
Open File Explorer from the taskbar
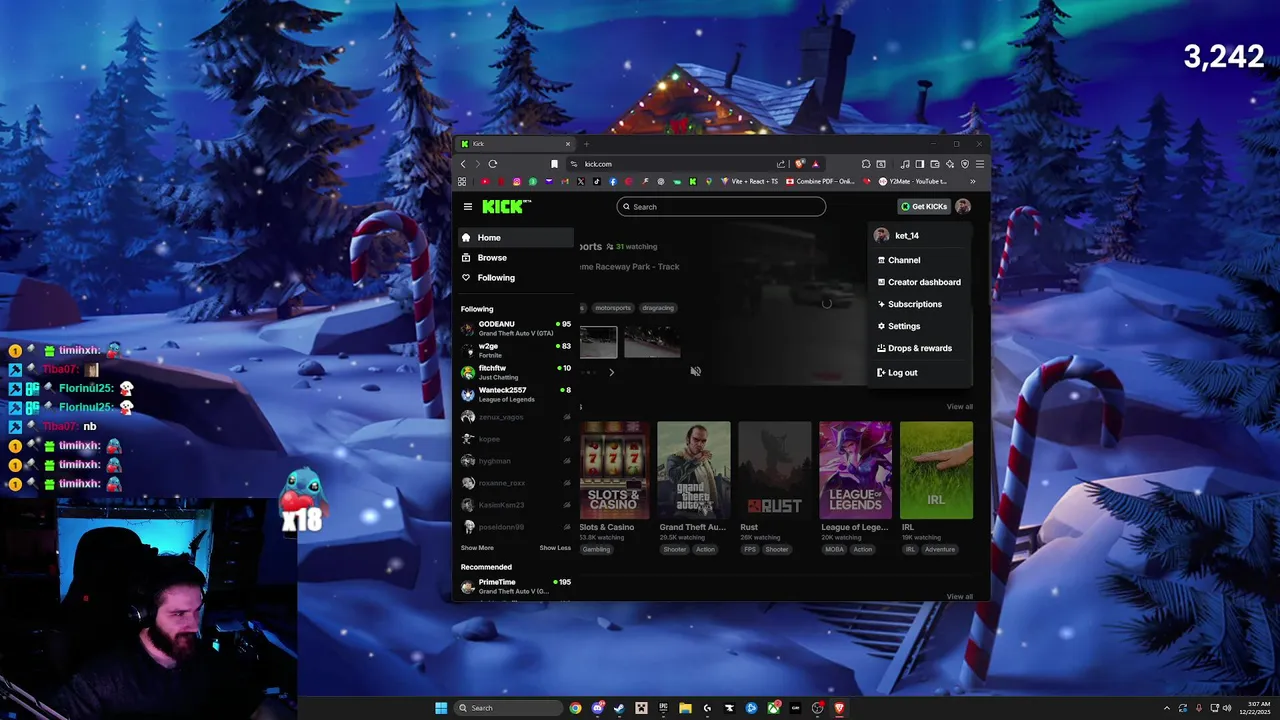click(x=685, y=708)
